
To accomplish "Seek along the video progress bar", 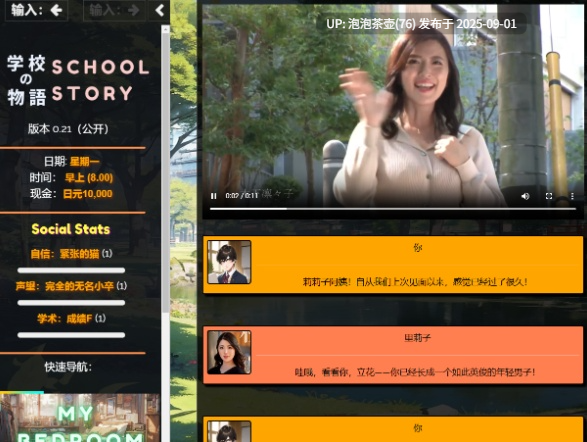I will click(x=393, y=208).
